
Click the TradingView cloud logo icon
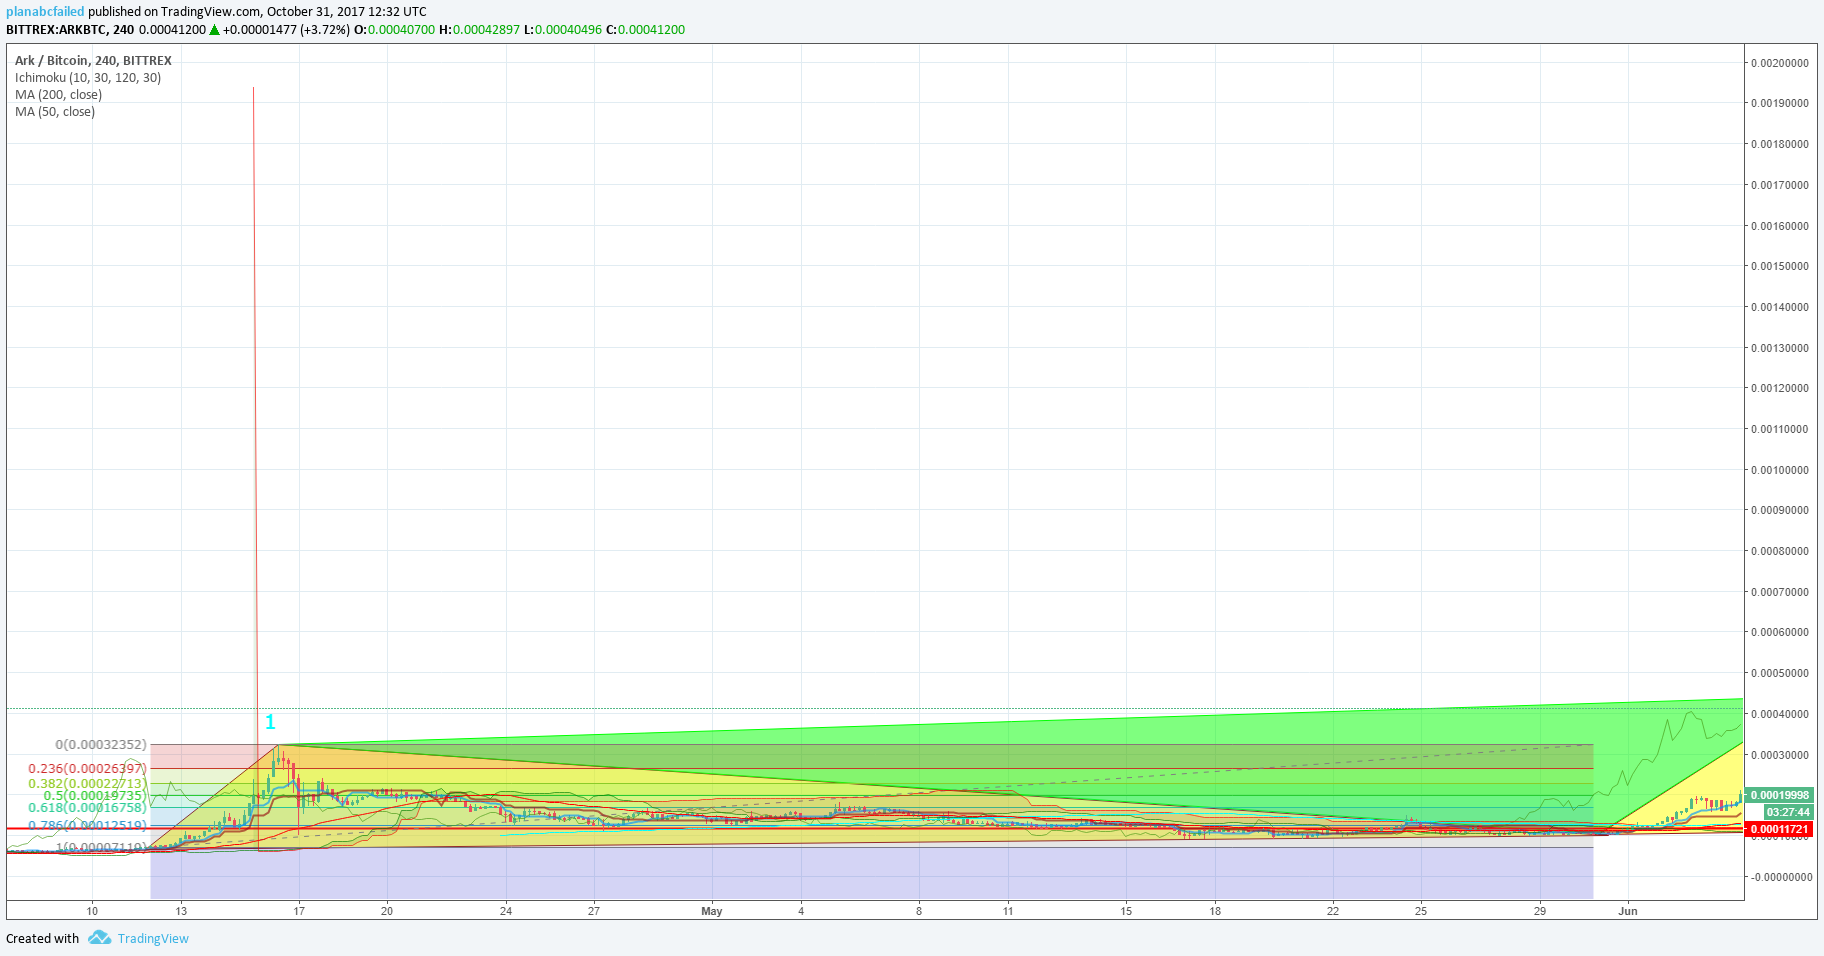tap(99, 938)
